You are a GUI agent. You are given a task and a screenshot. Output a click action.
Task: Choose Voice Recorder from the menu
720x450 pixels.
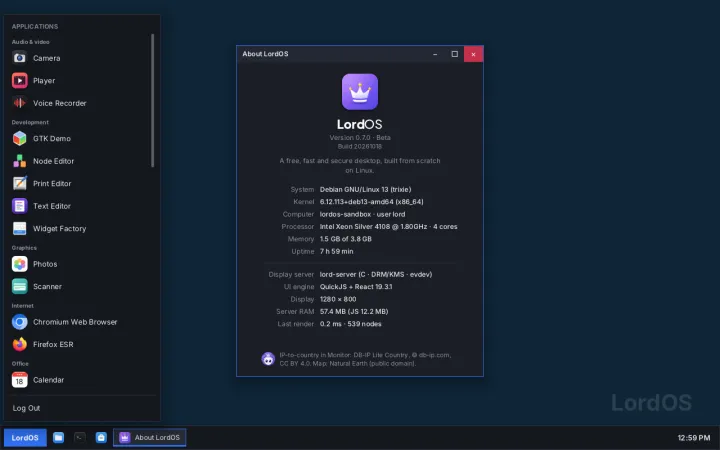tap(60, 103)
